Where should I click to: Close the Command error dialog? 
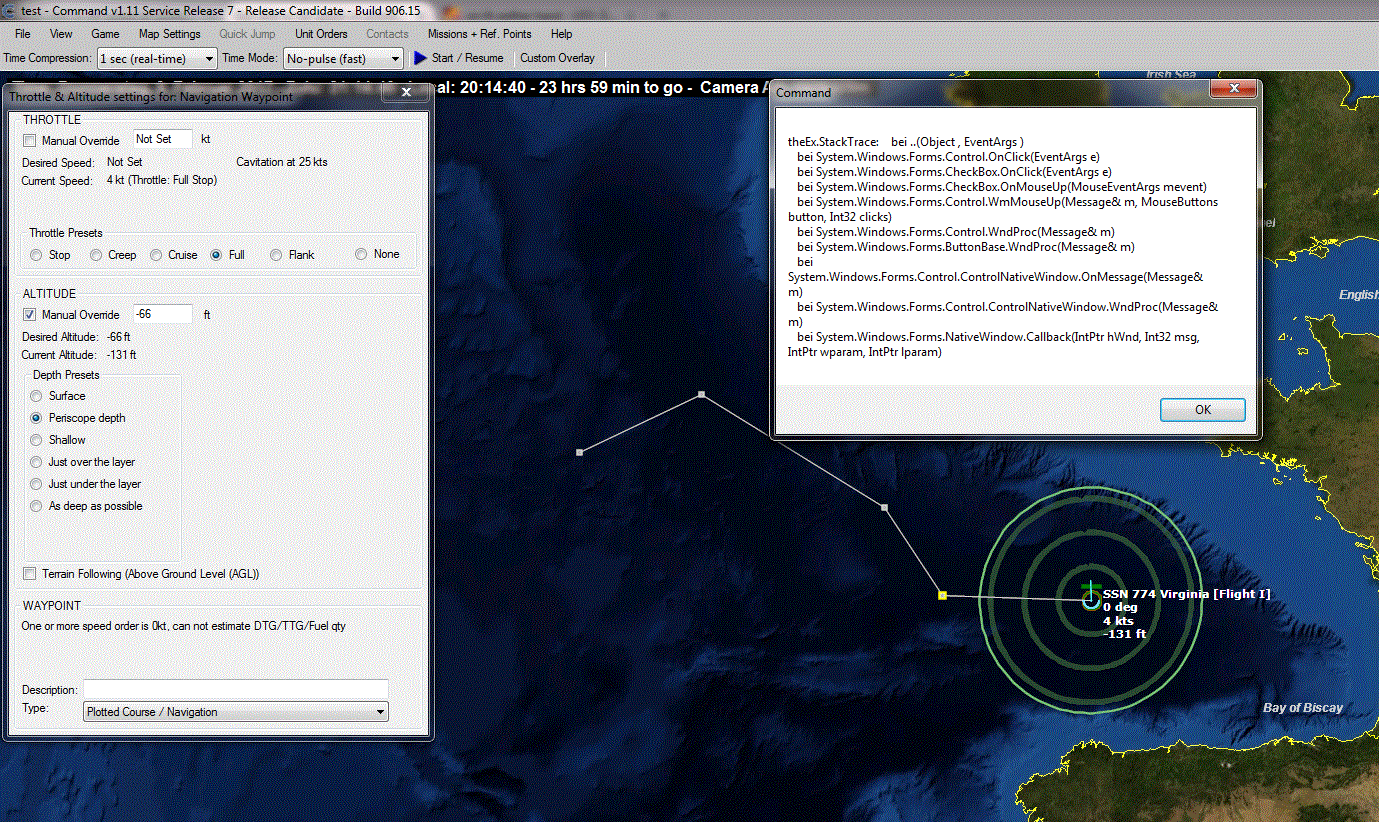(x=1232, y=89)
